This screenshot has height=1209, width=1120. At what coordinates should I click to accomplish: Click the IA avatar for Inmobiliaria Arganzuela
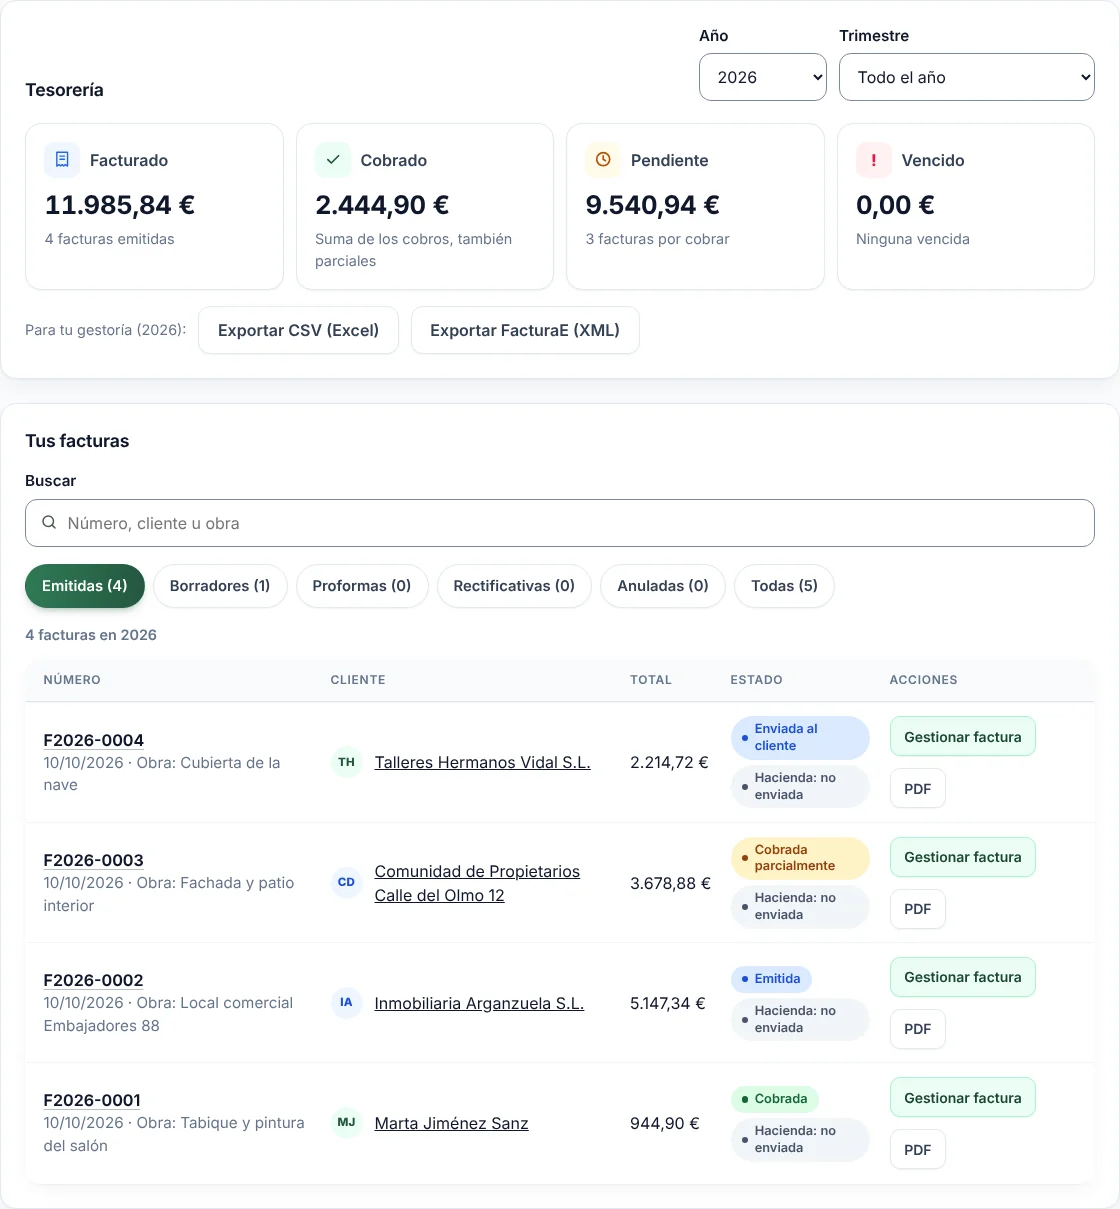pyautogui.click(x=346, y=1003)
